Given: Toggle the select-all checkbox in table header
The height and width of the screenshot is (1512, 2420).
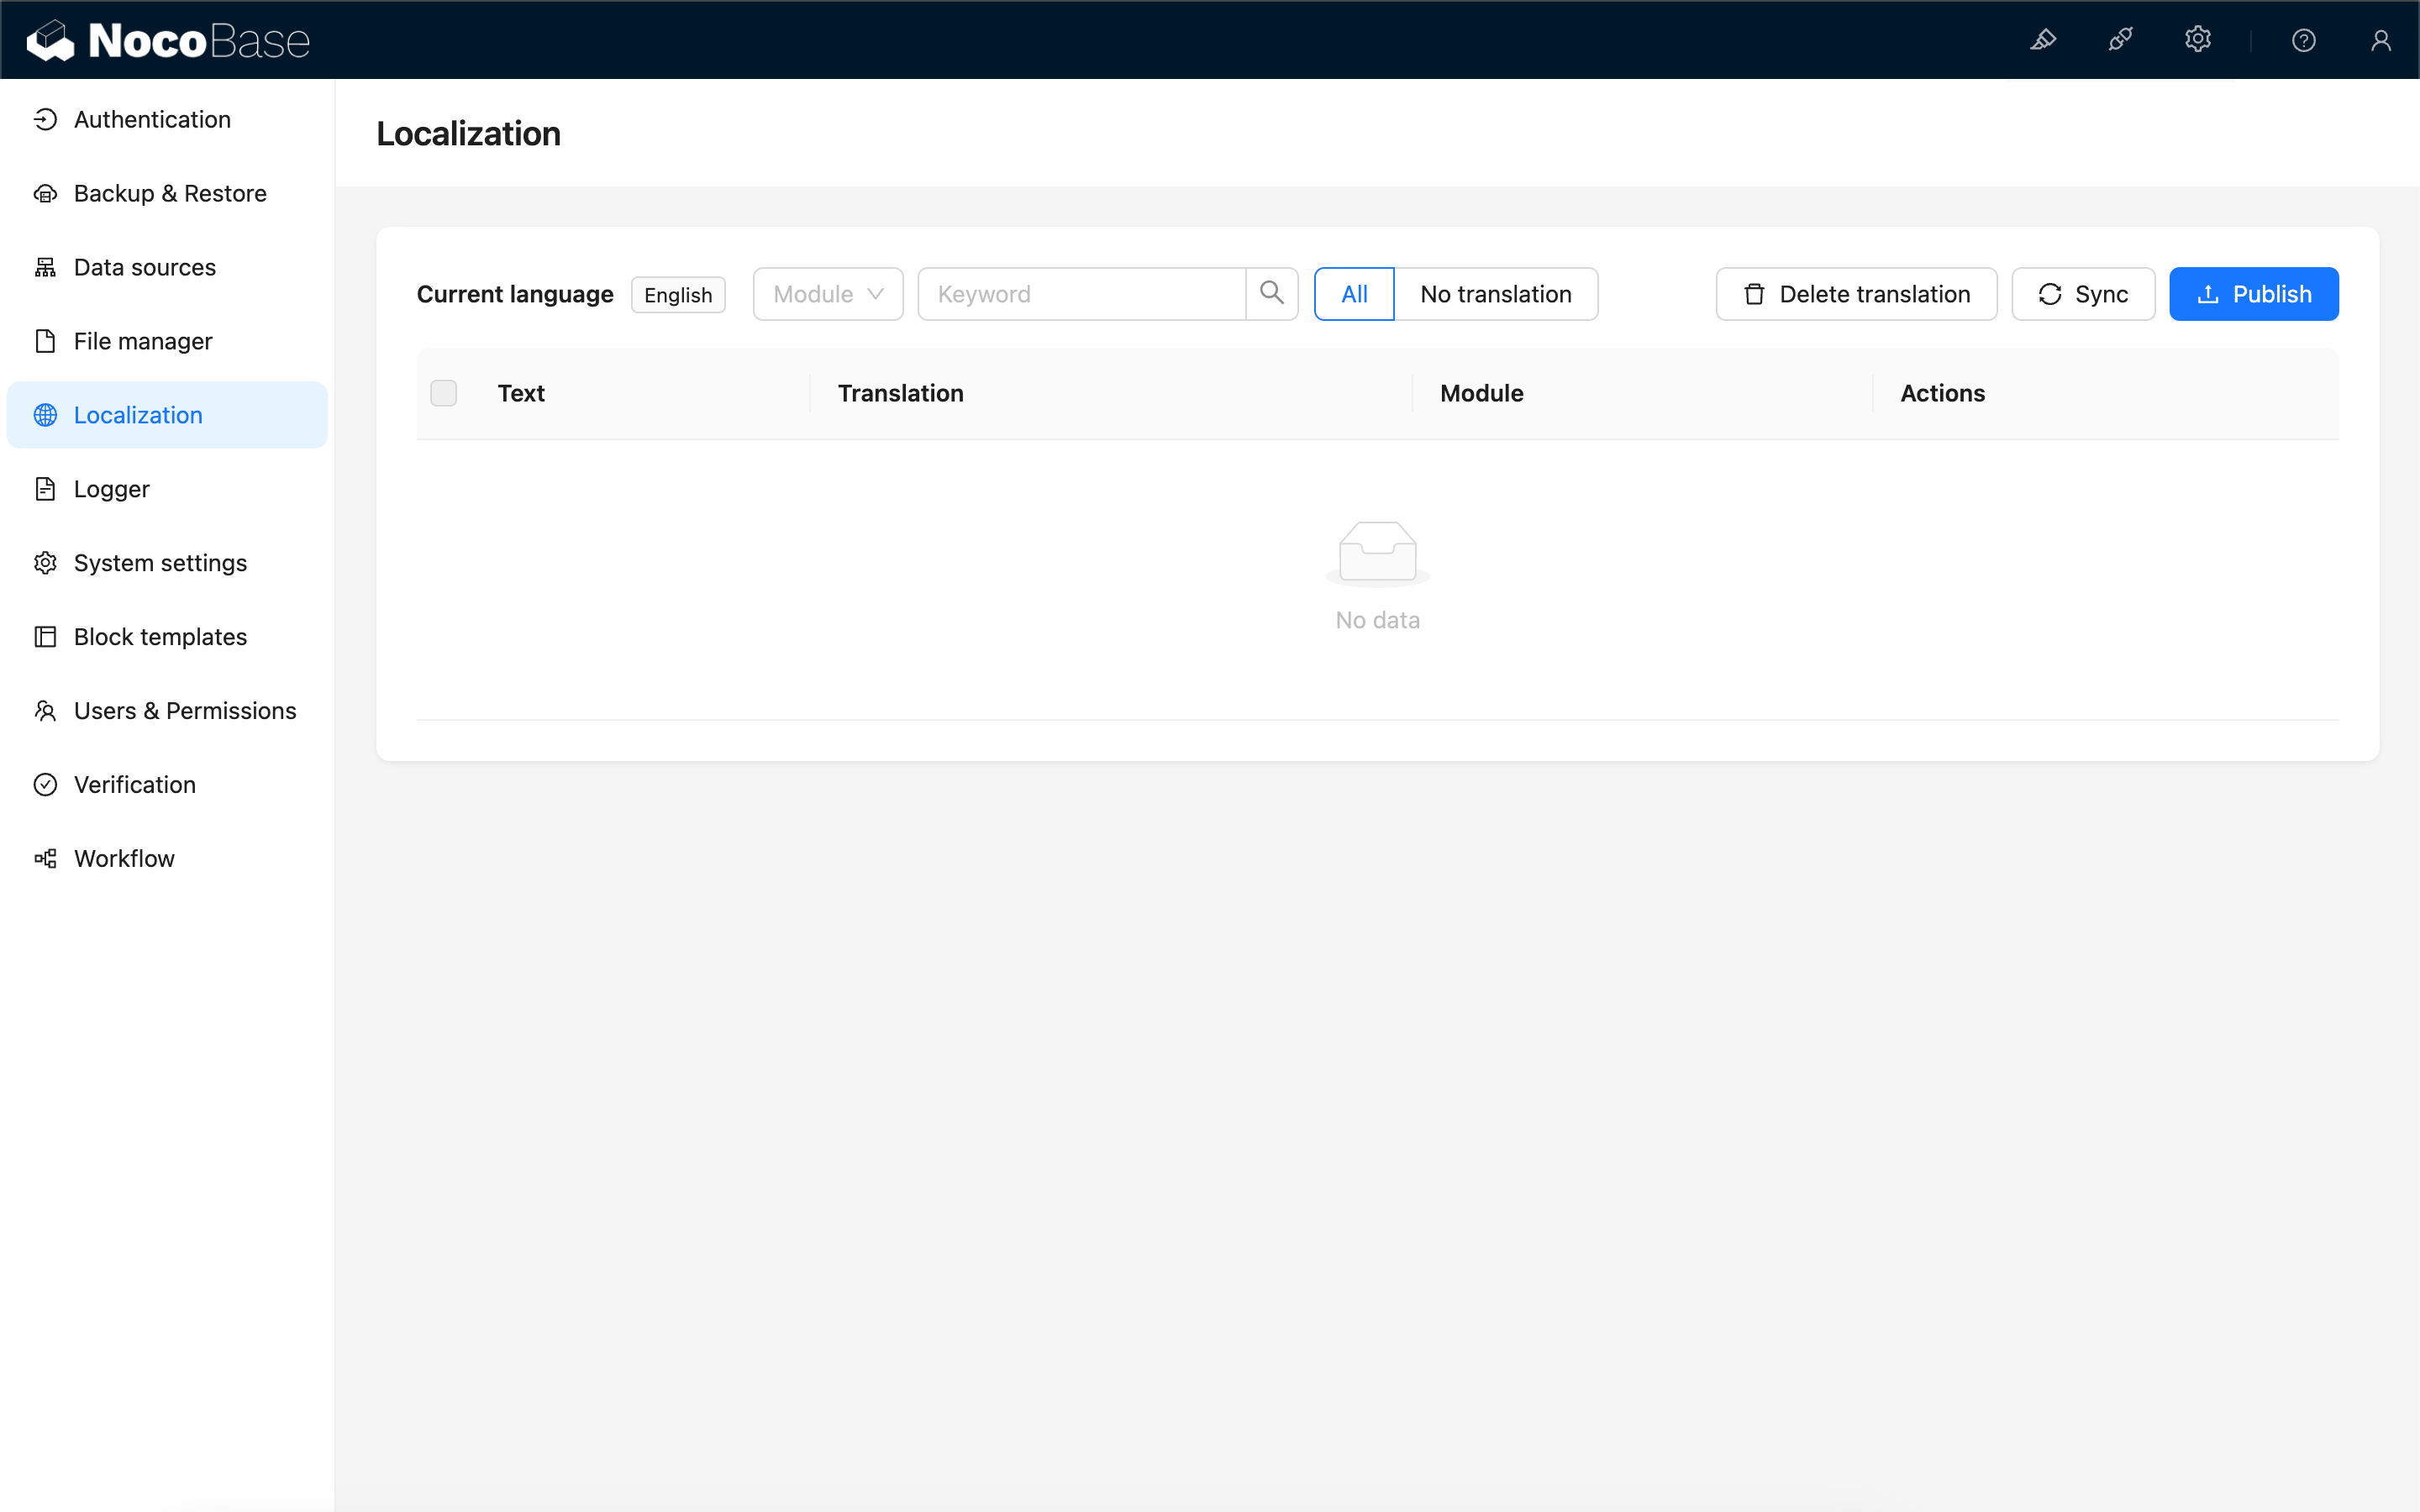Looking at the screenshot, I should click(x=443, y=393).
